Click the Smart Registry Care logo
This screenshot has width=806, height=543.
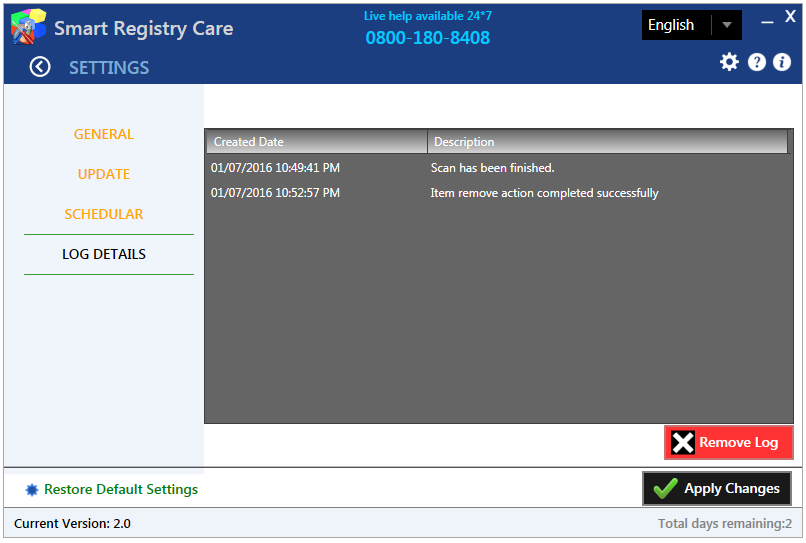(28, 26)
